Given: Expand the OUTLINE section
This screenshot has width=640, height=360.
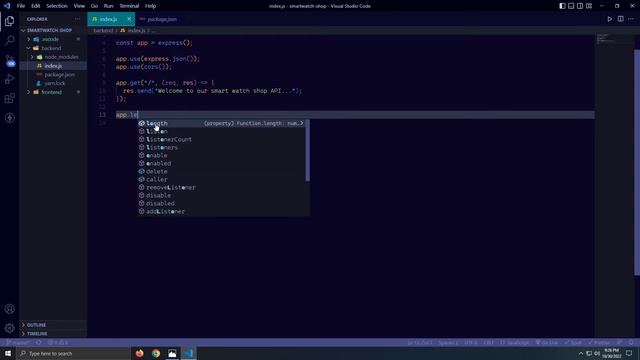Looking at the screenshot, I should coord(53,325).
